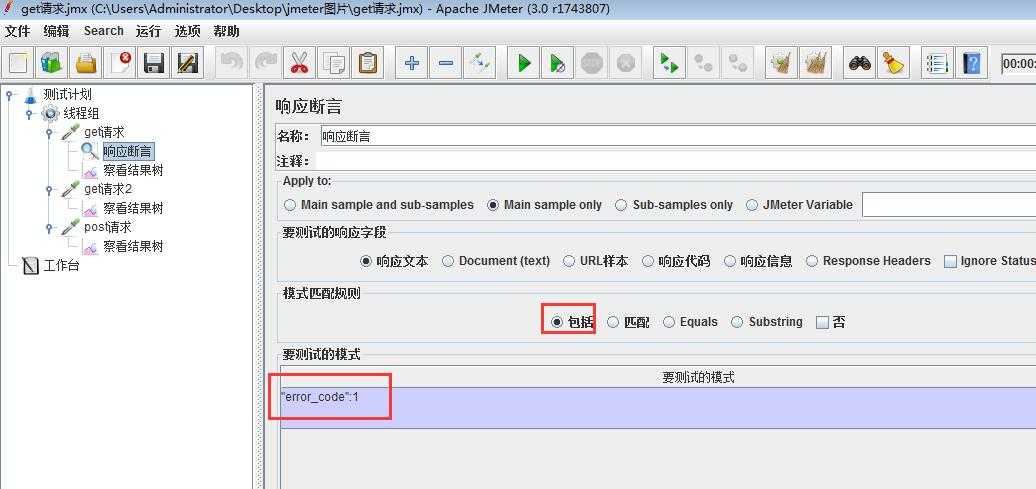Clear results with single broom icon
The width and height of the screenshot is (1036, 489).
(781, 63)
